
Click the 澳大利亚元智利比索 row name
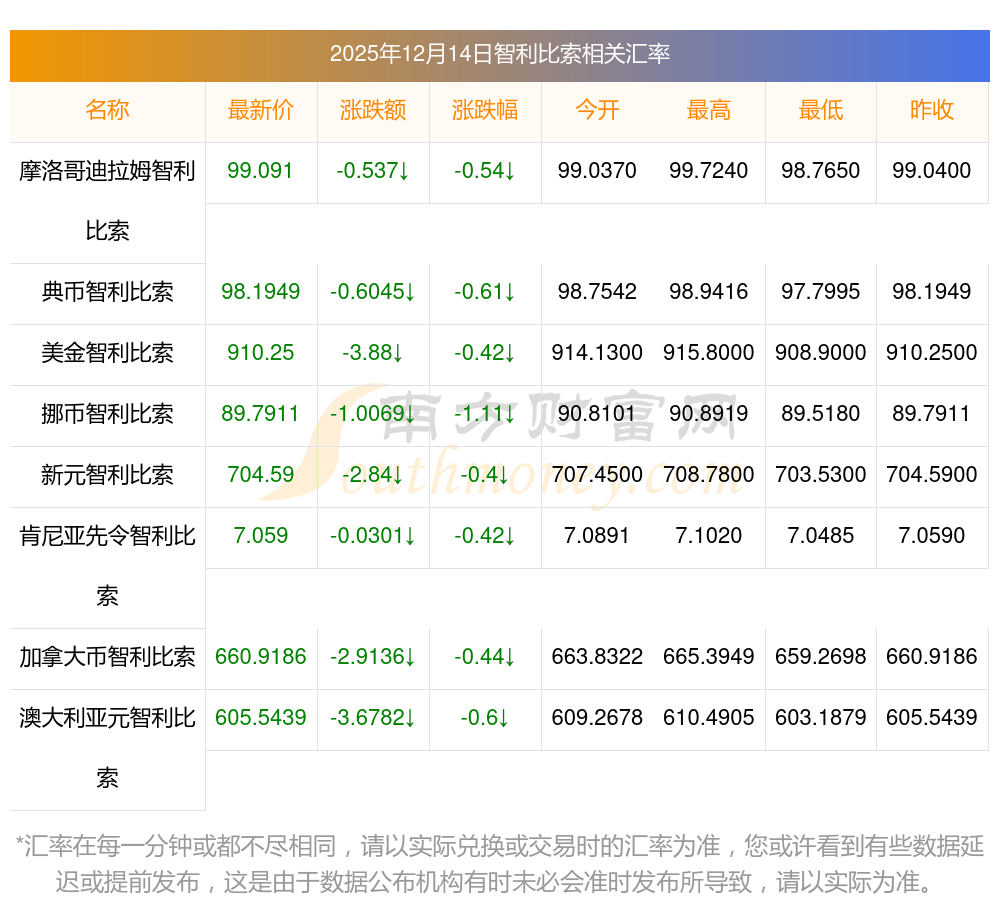(x=107, y=747)
